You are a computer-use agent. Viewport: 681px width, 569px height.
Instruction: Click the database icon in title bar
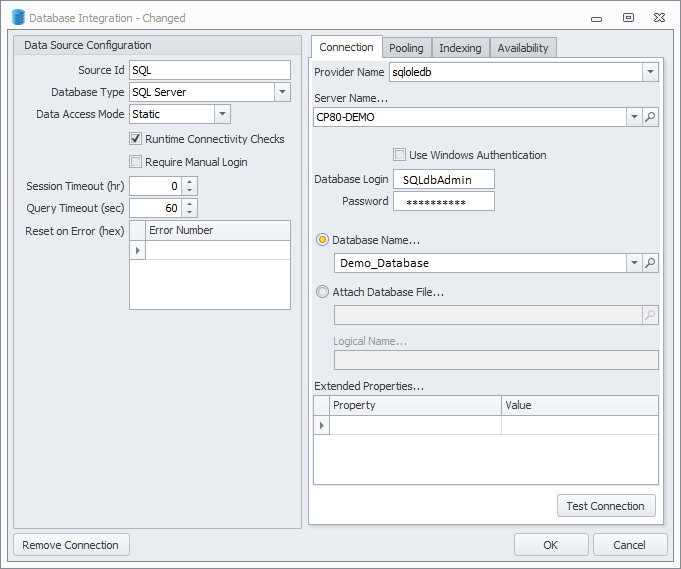(18, 17)
